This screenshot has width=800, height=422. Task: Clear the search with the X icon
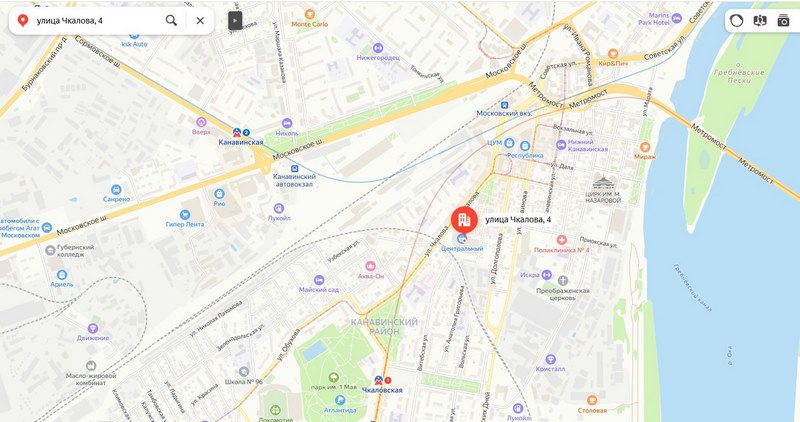tap(200, 20)
